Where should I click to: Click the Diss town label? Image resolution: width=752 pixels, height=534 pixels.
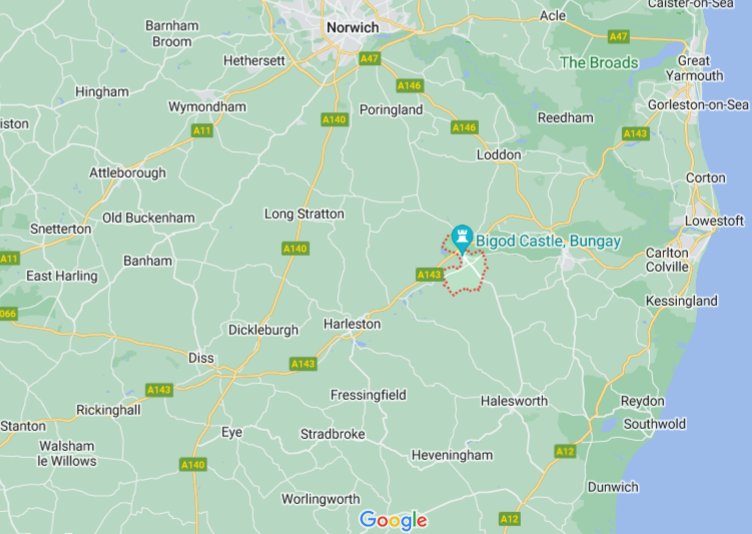(201, 358)
